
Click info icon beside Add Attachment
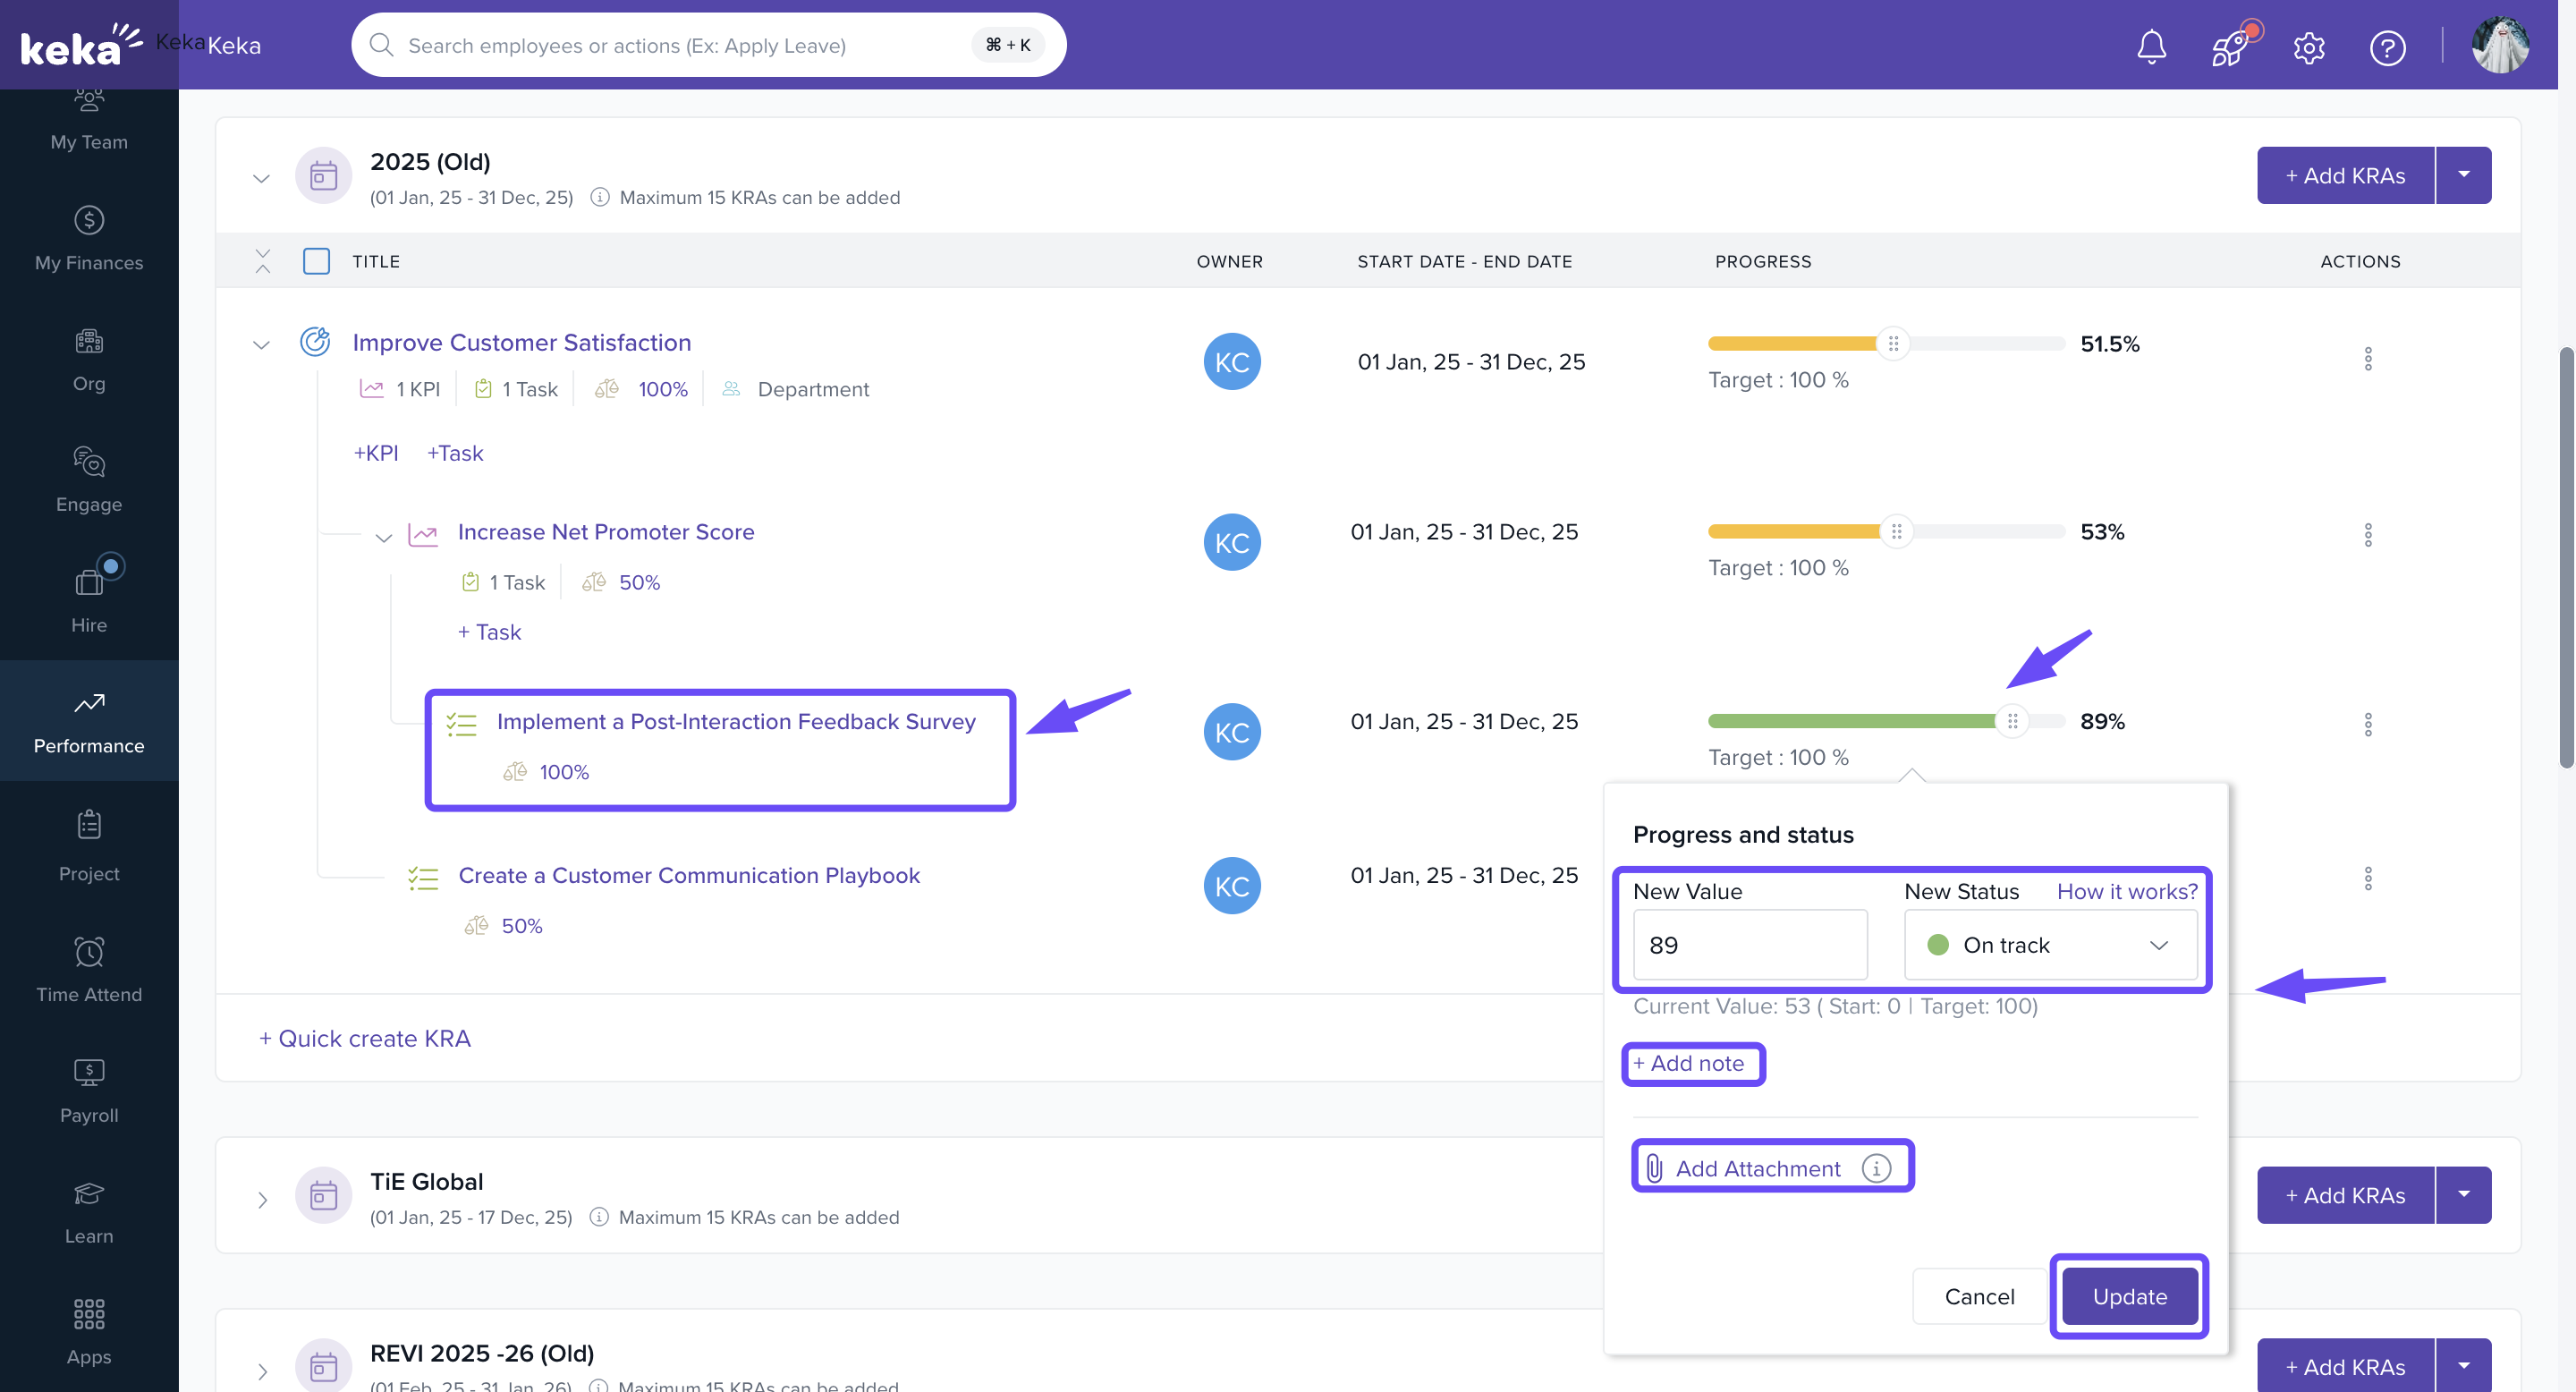1876,1168
